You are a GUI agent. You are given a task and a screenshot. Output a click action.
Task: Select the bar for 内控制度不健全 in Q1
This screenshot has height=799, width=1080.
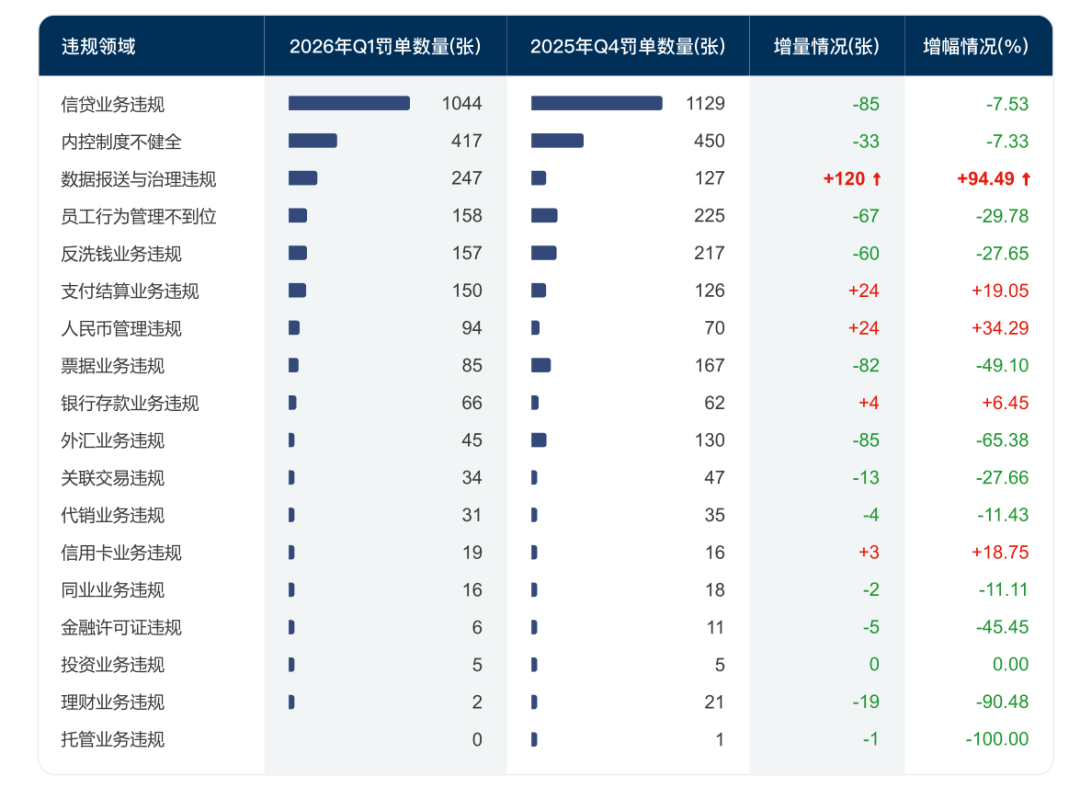click(315, 141)
